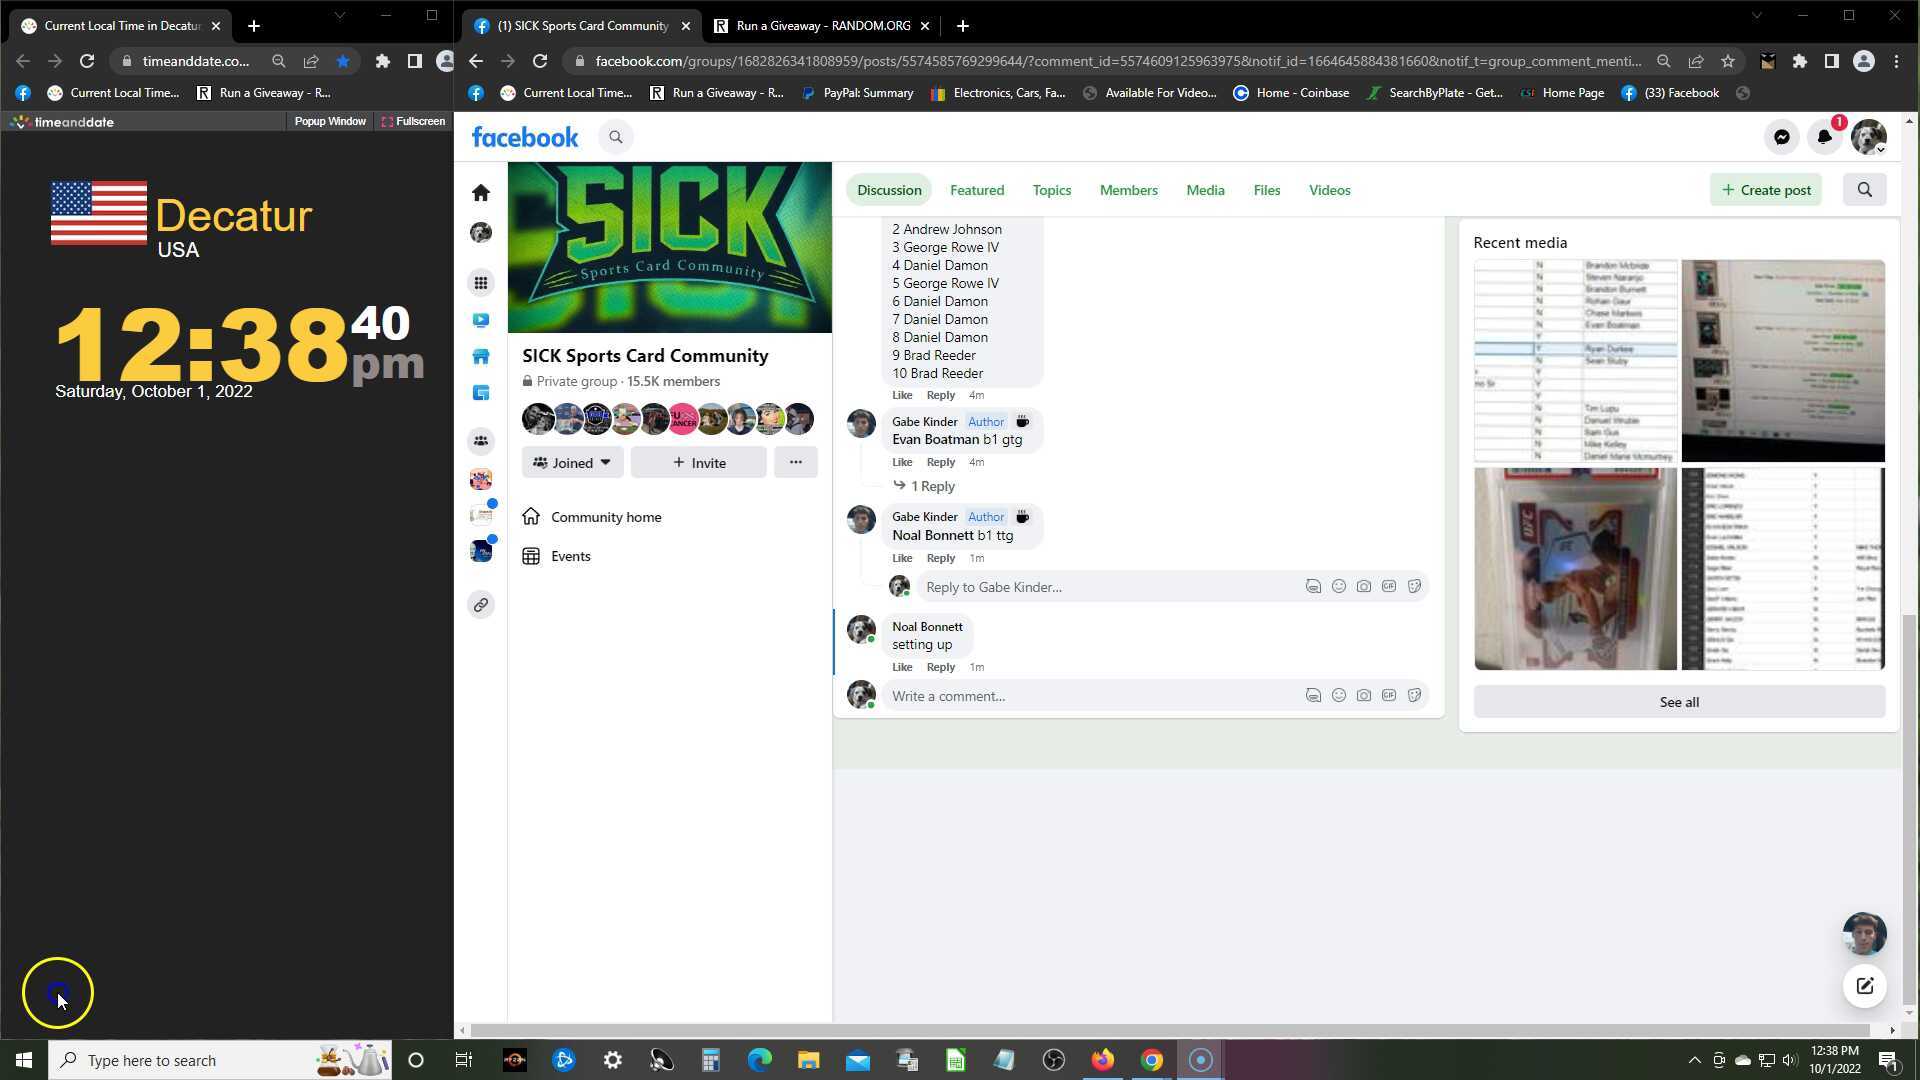Toggle bookmark star for timeanddate page

343,61
